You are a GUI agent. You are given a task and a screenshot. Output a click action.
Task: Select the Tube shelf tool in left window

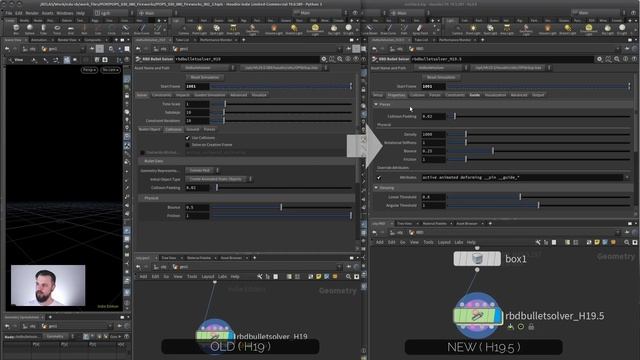(x=43, y=29)
